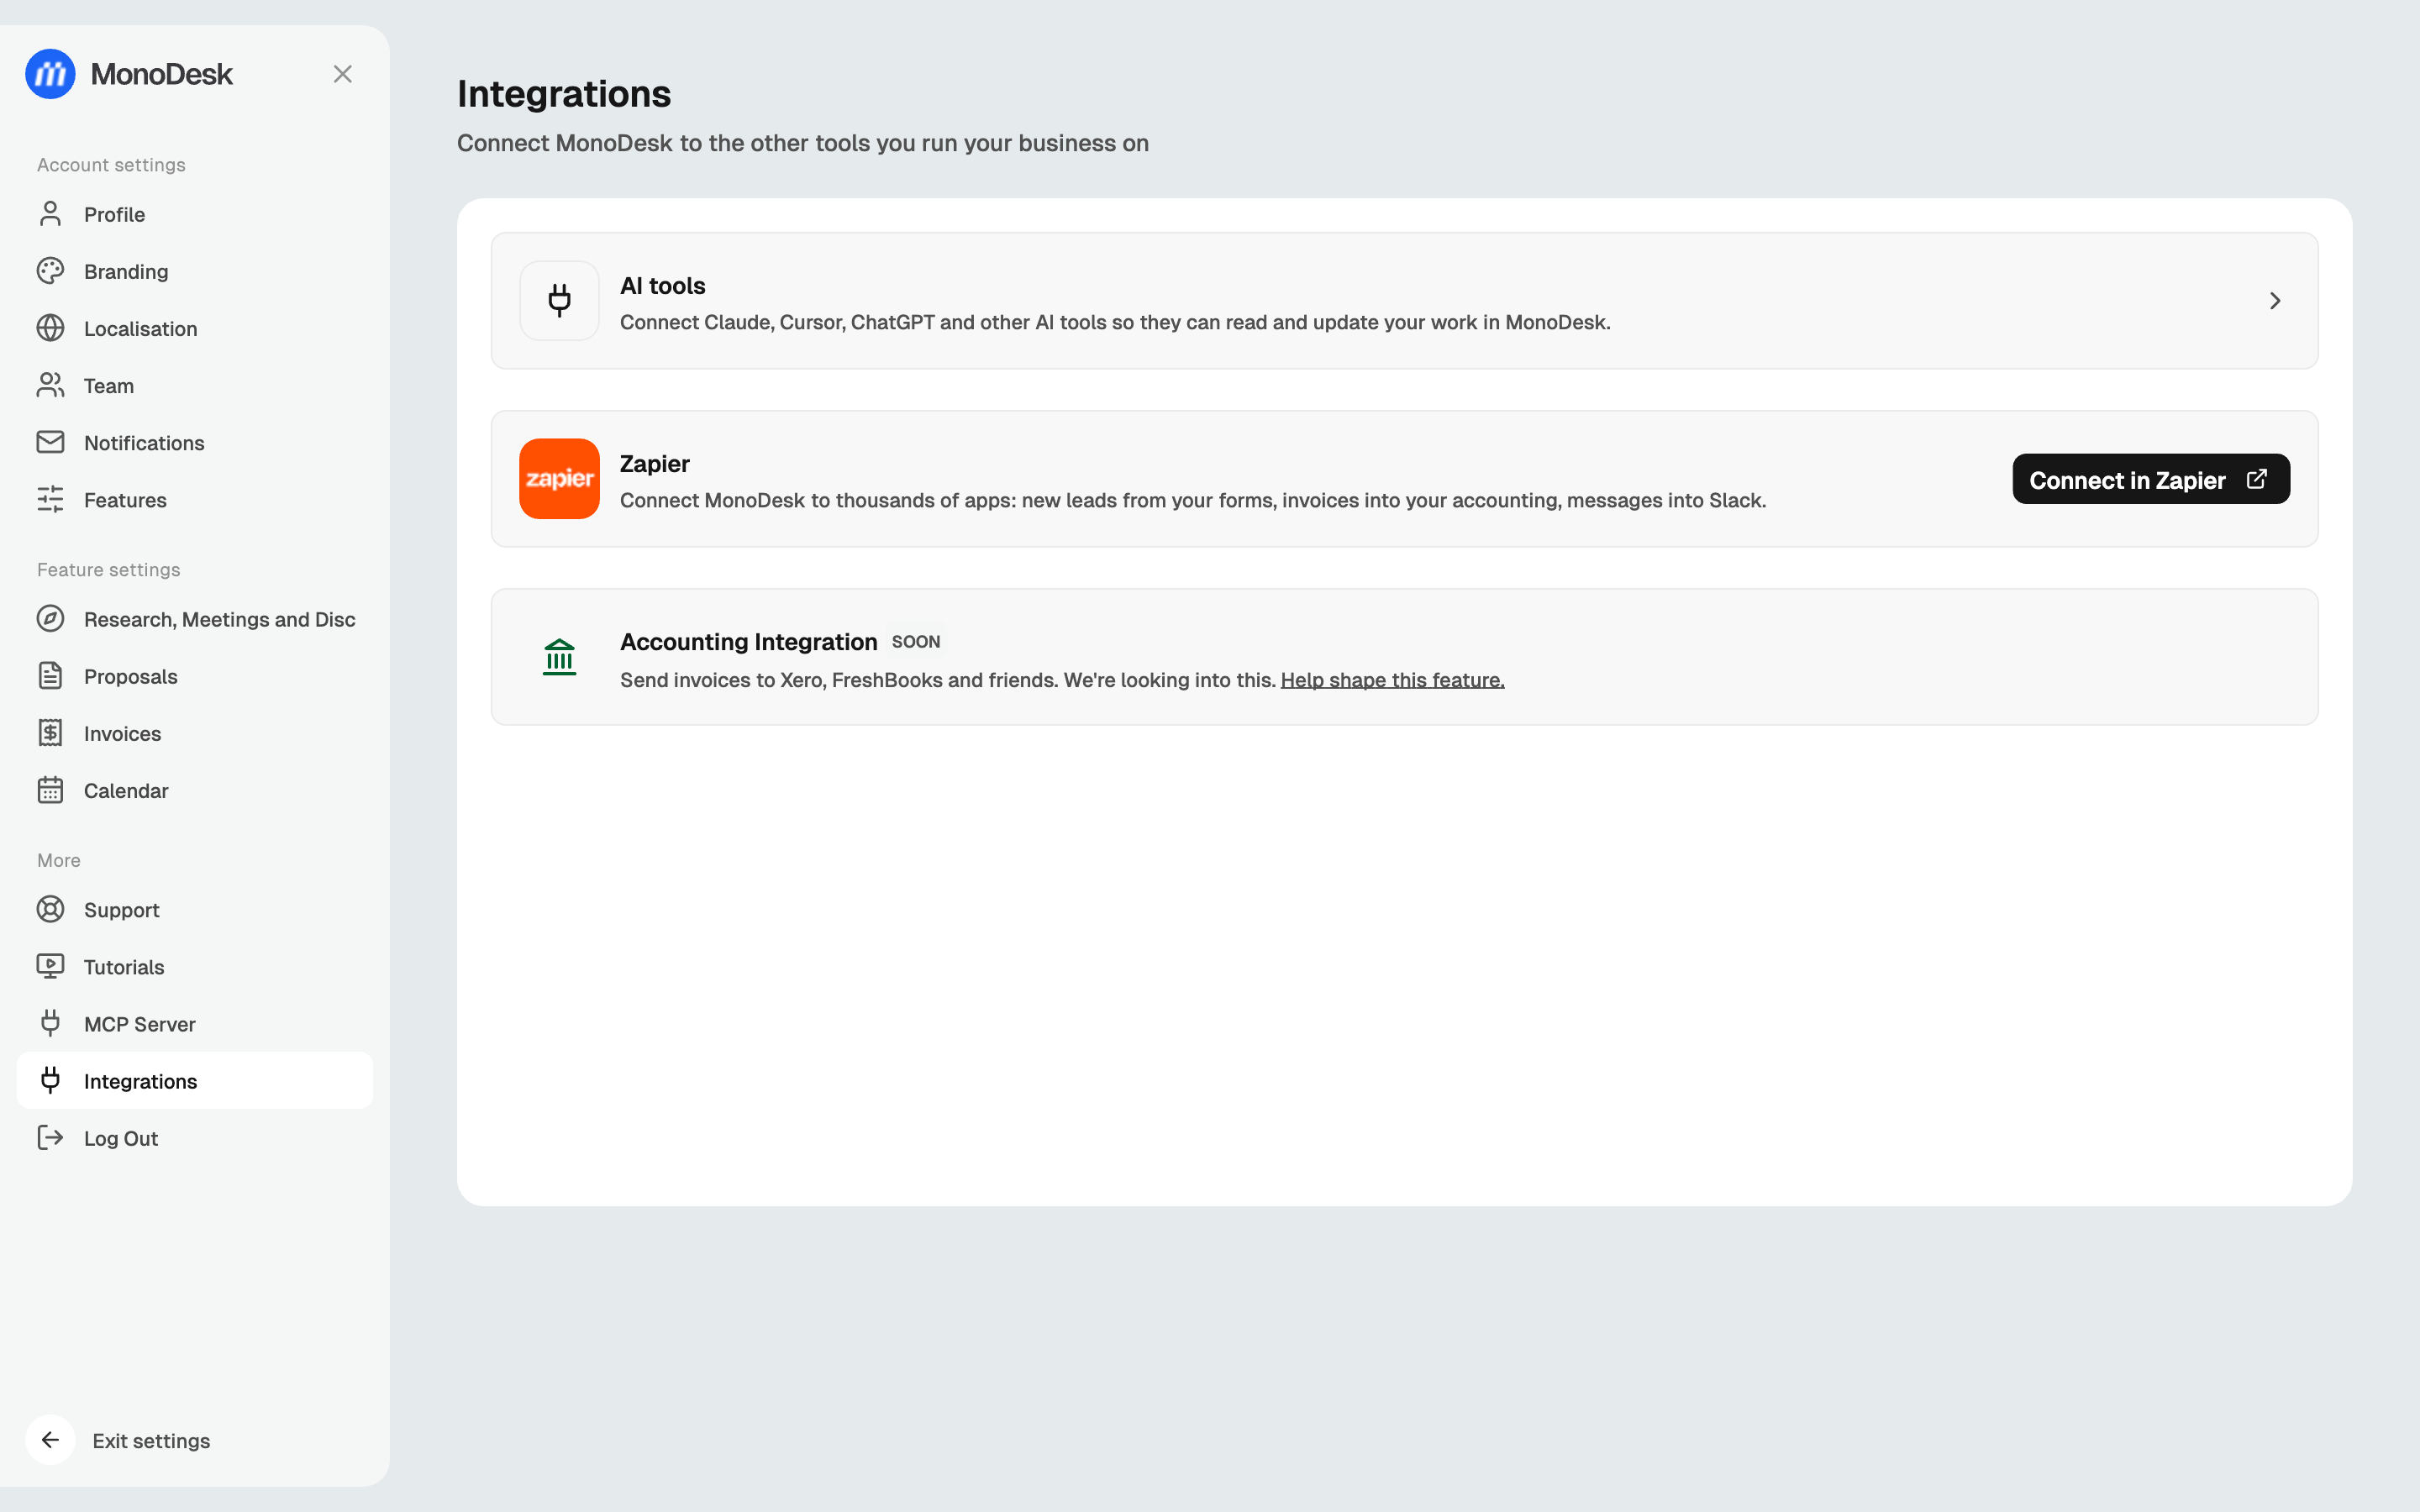The image size is (2420, 1512).
Task: Click Connect in Zapier button
Action: coord(2151,479)
